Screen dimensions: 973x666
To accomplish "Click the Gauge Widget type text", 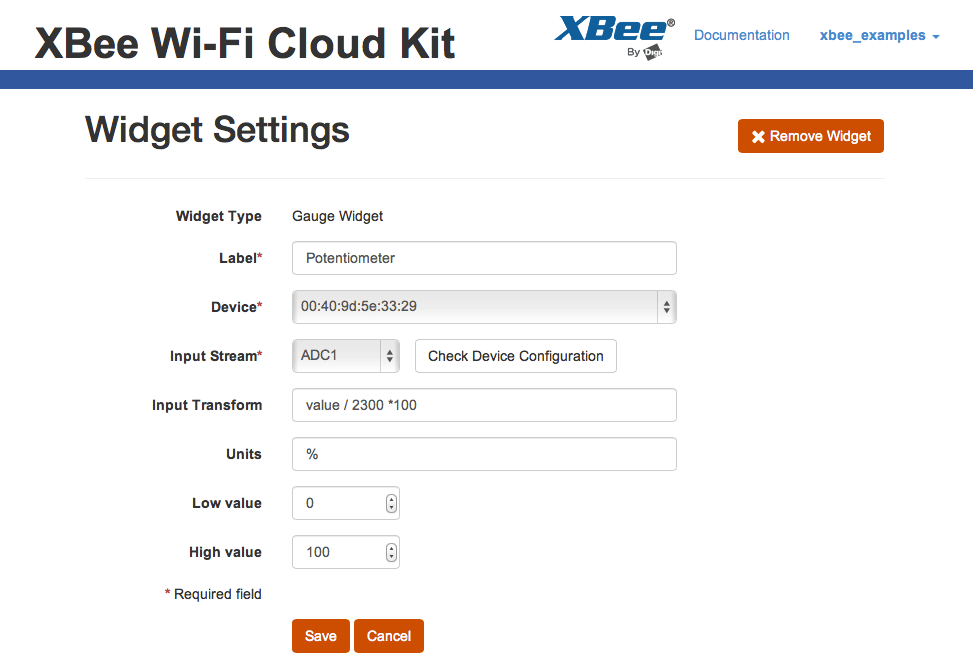I will coord(338,216).
